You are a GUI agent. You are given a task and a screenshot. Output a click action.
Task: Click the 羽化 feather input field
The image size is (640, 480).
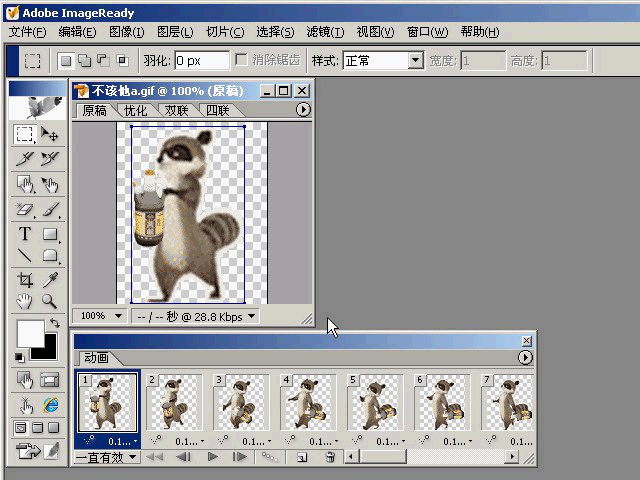(x=202, y=61)
